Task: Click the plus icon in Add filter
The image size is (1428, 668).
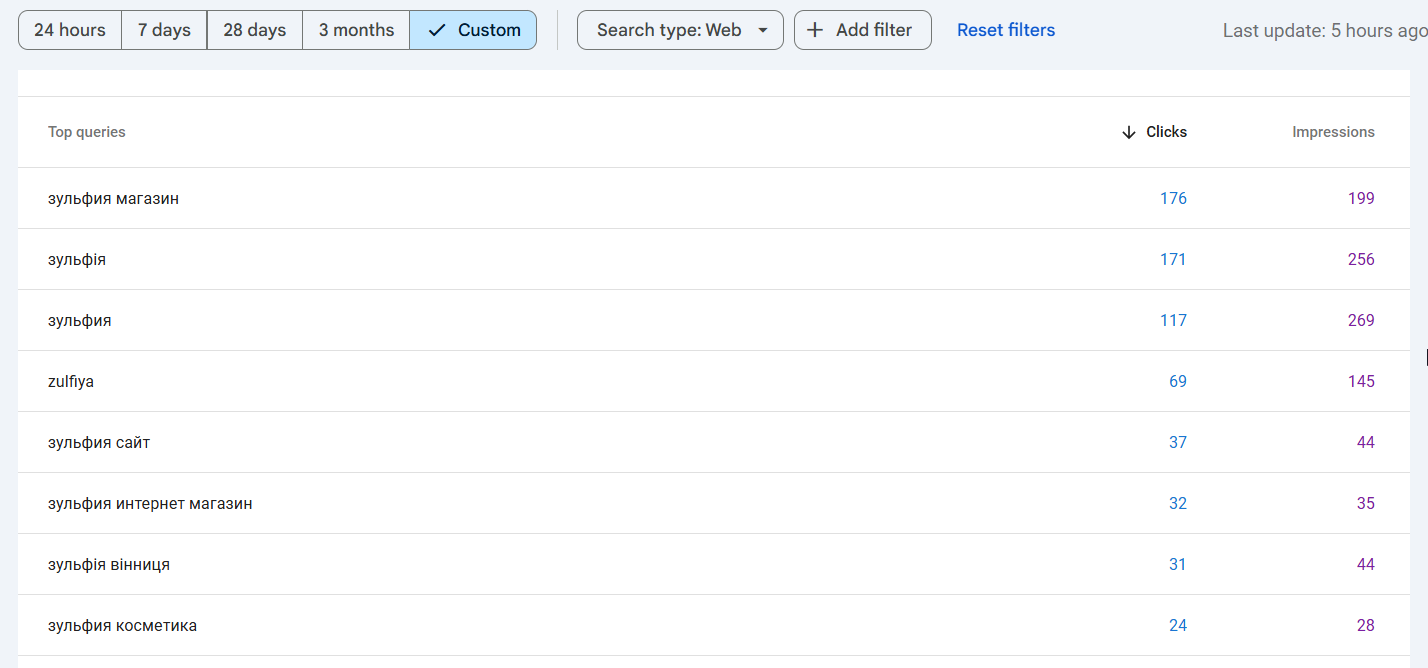Action: click(x=815, y=30)
